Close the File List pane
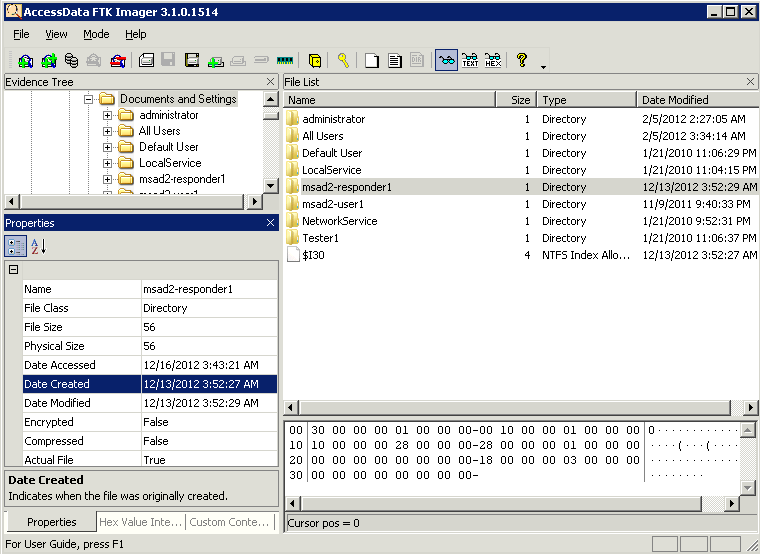Screen dimensions: 760x554 tap(750, 82)
